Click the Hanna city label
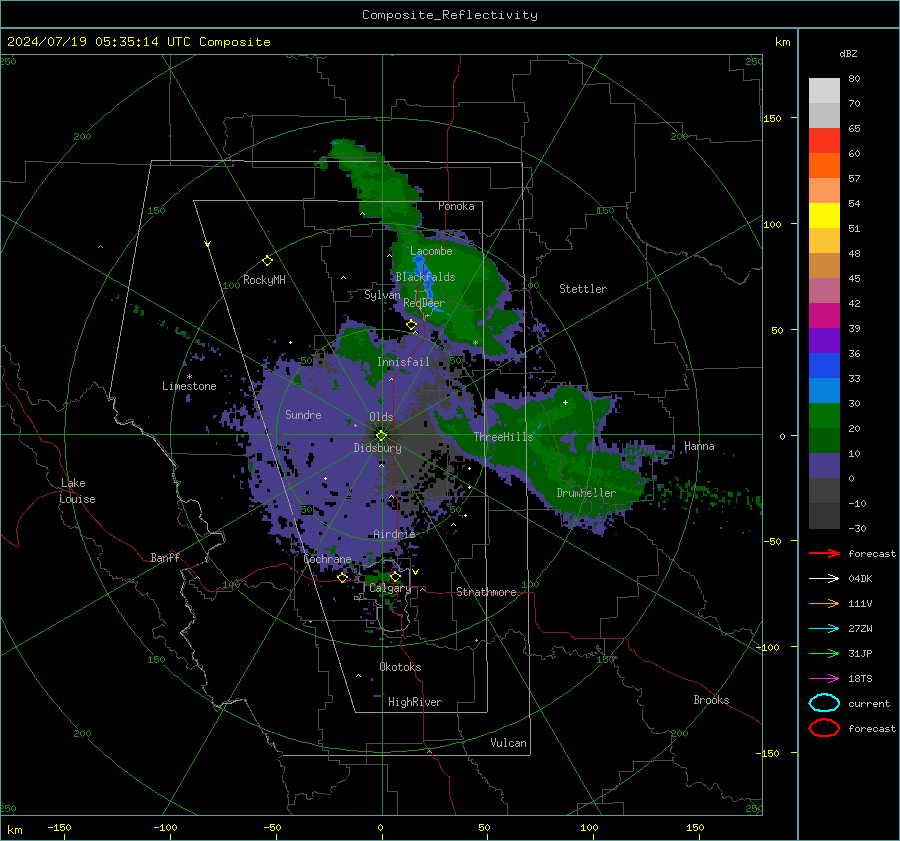Screen dimensions: 900x841 pos(699,446)
